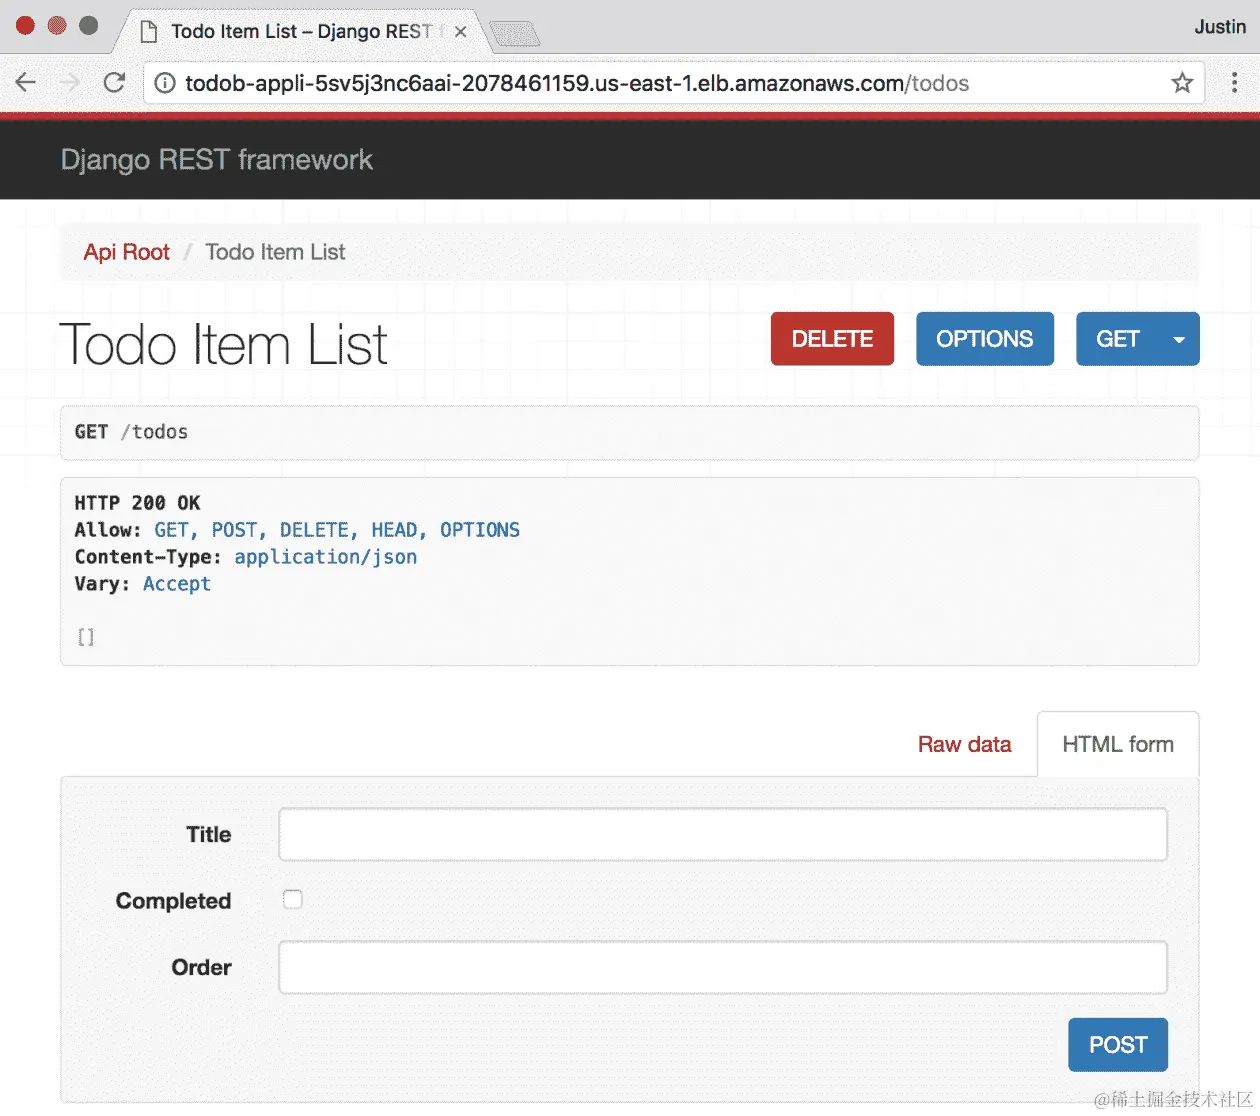Screen dimensions: 1260x1116
Task: Click 'application/json' content type value
Action: [326, 557]
